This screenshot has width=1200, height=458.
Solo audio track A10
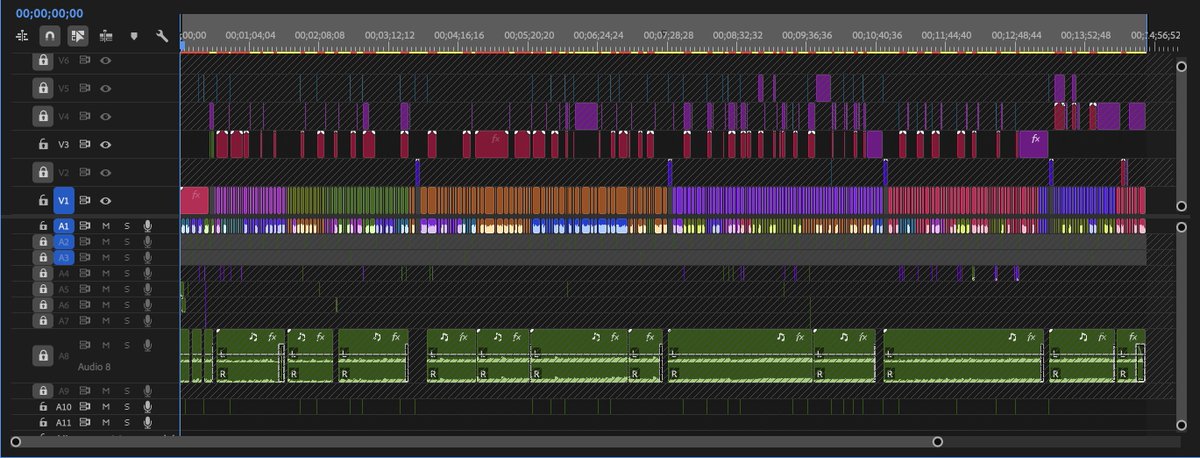coord(126,407)
